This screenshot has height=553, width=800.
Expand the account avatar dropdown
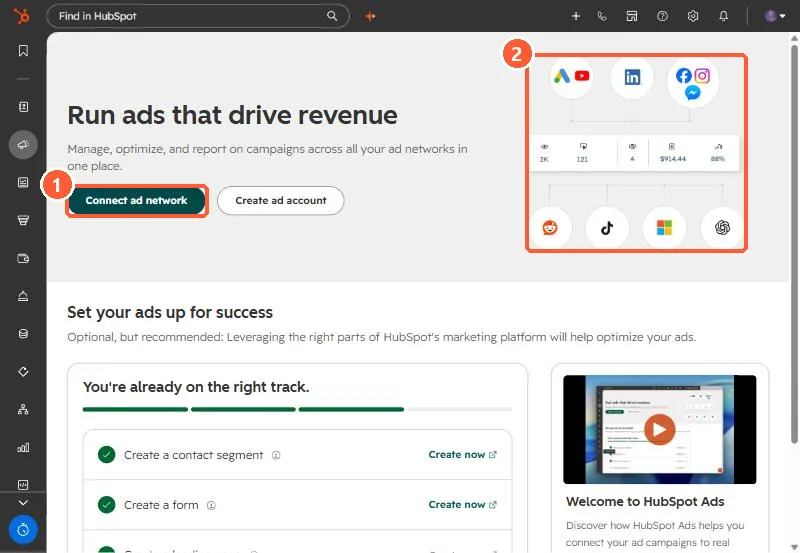point(774,16)
